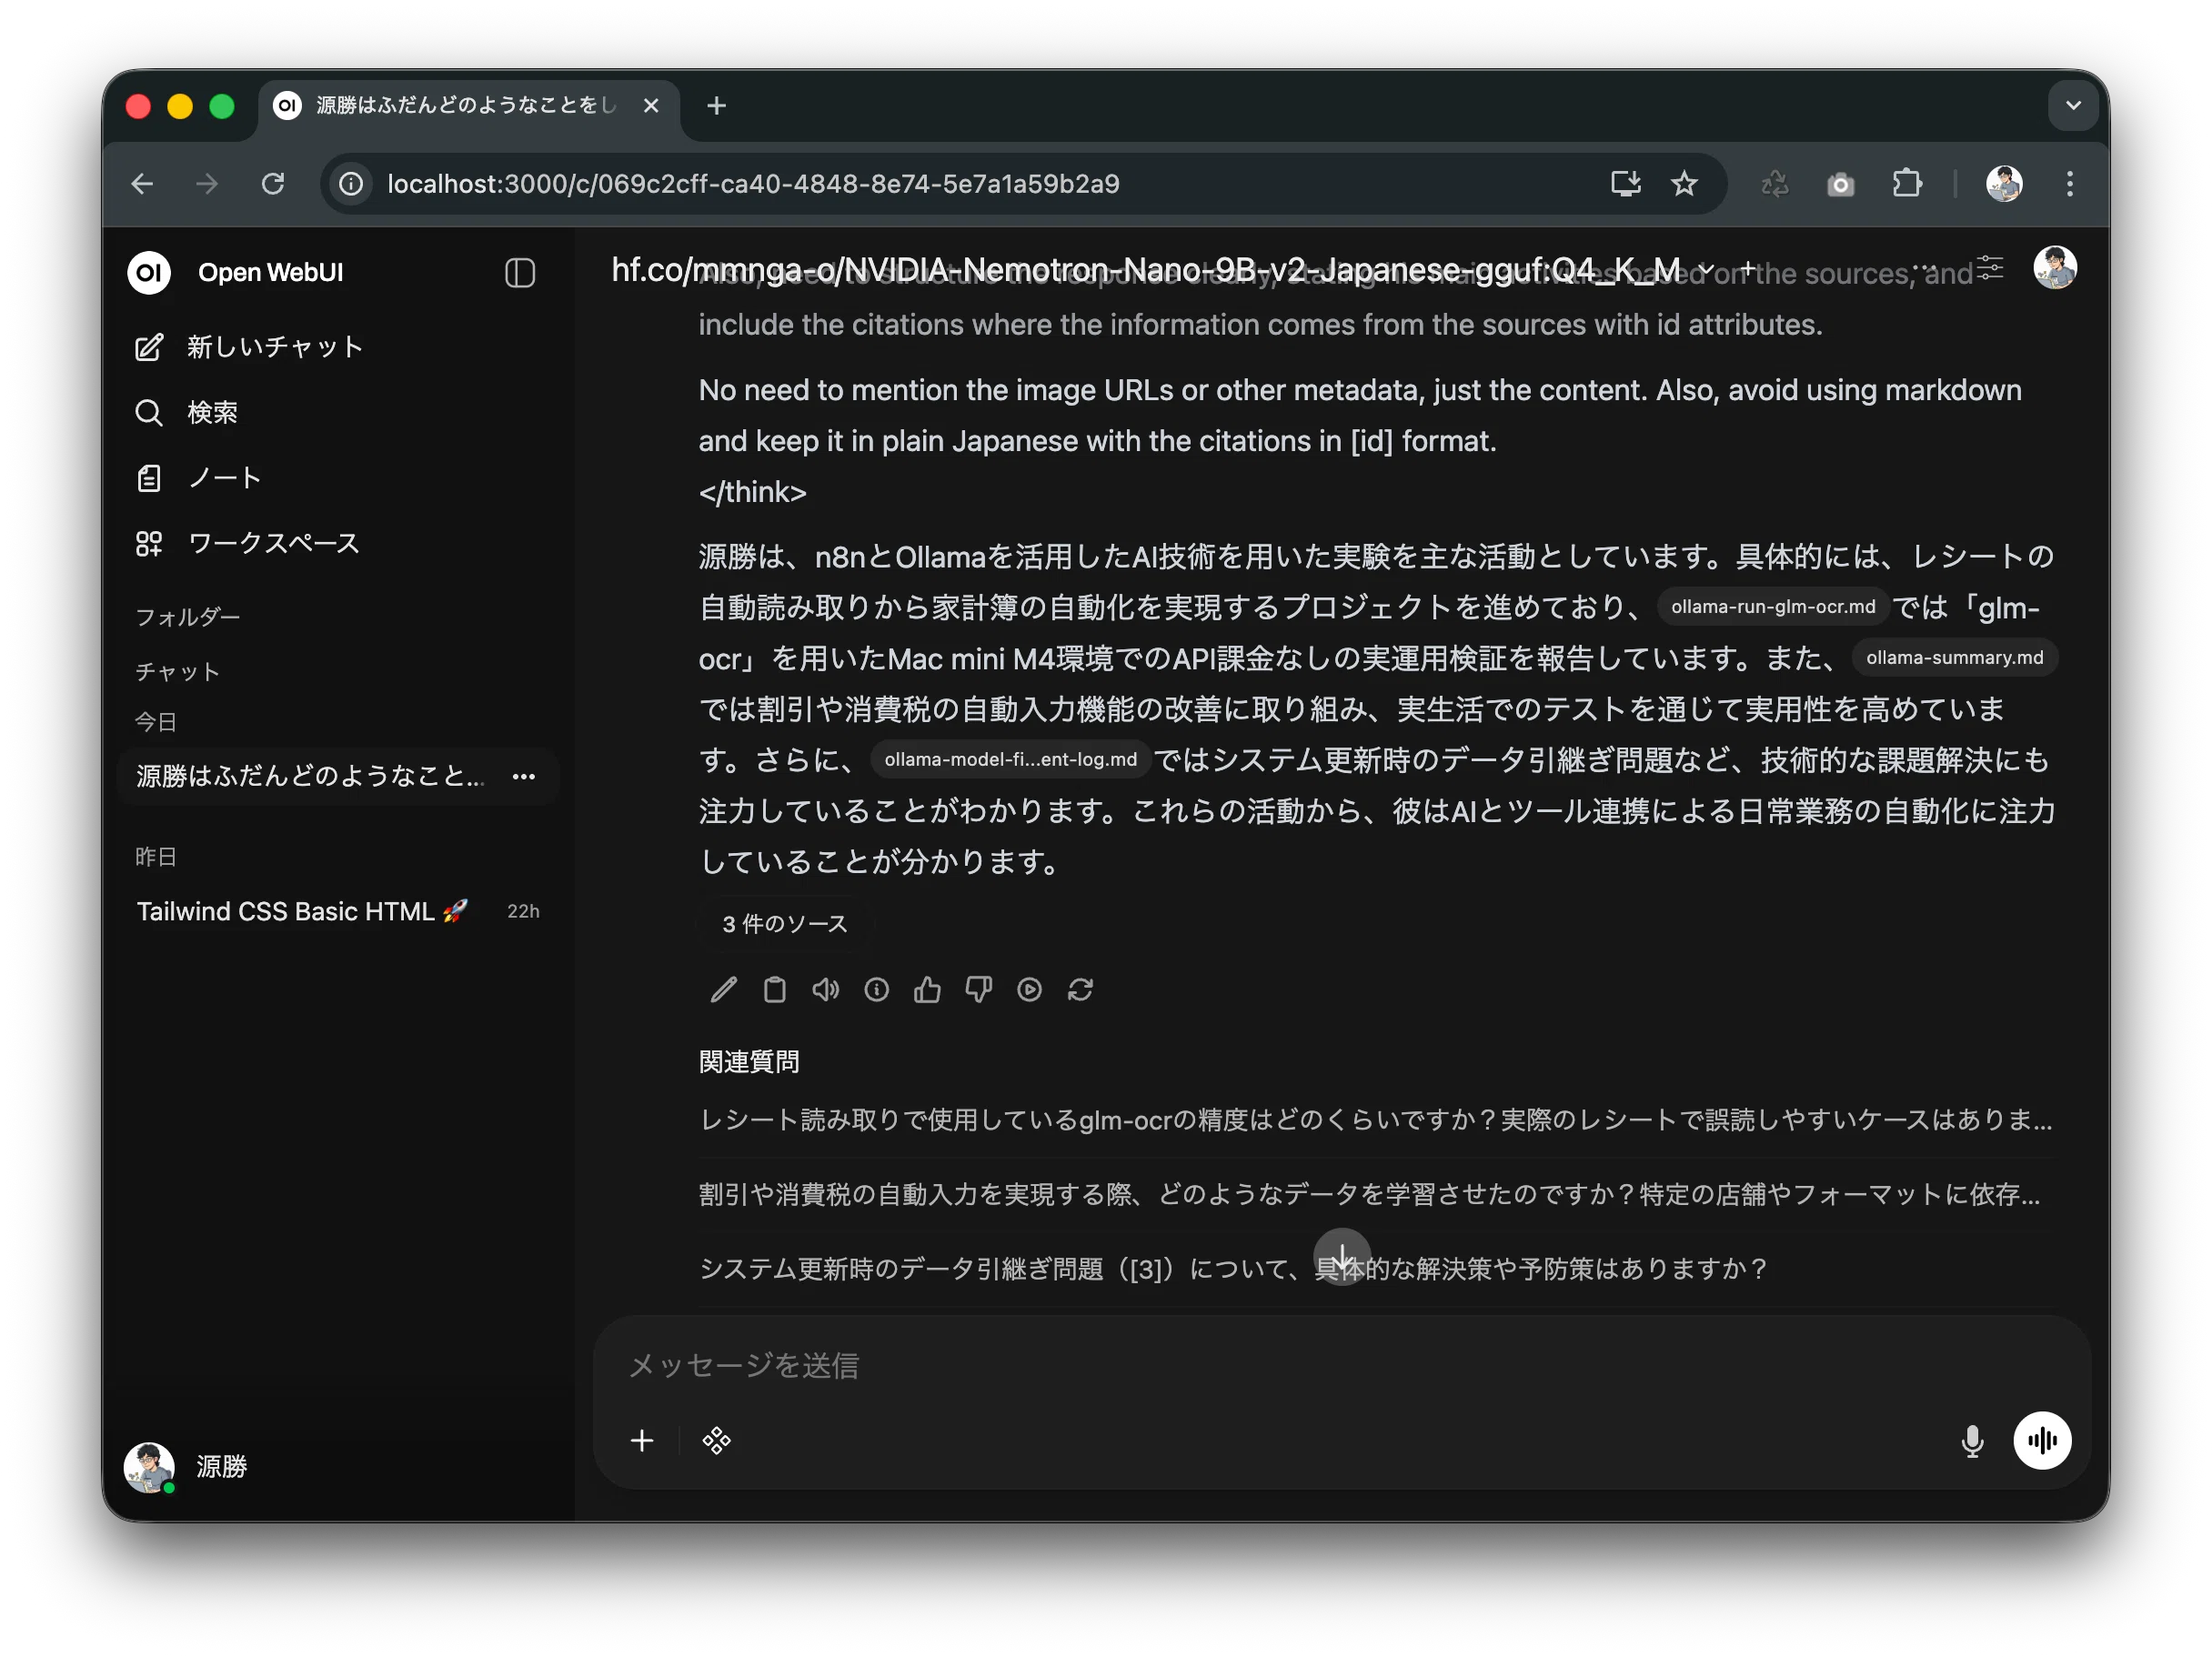Click the profile avatar in the chat header
Viewport: 2212px width, 1657px height.
click(x=2055, y=268)
